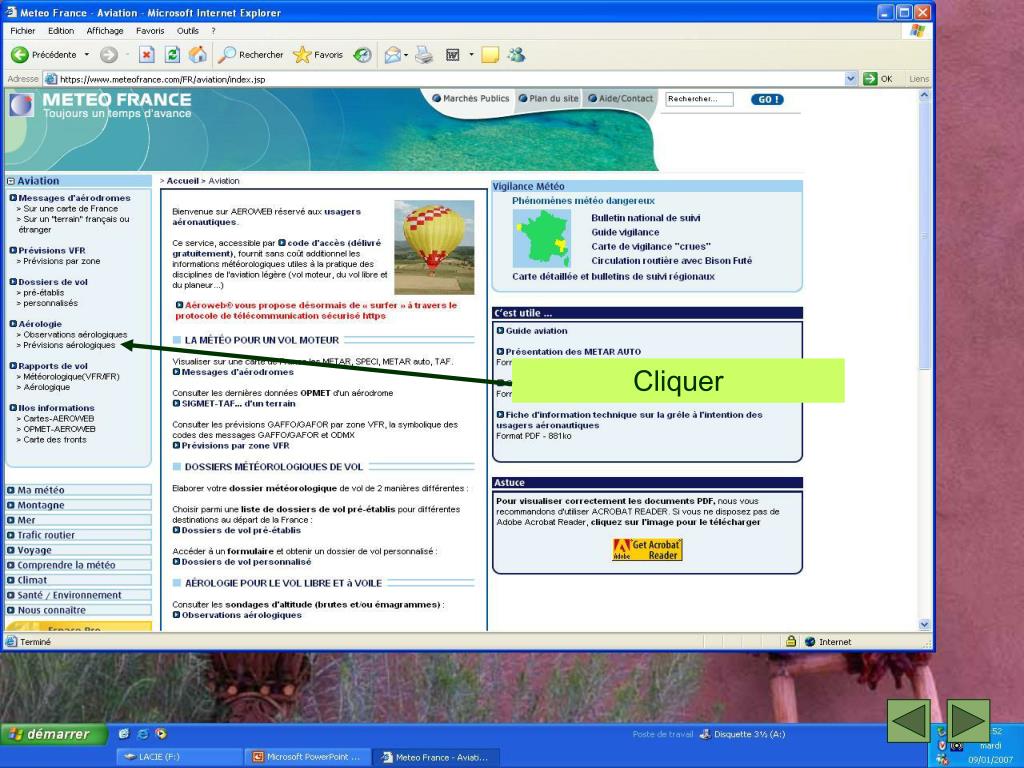Screen dimensions: 1024x768
Task: Click the Internet Explorer quick launch icon
Action: point(142,734)
